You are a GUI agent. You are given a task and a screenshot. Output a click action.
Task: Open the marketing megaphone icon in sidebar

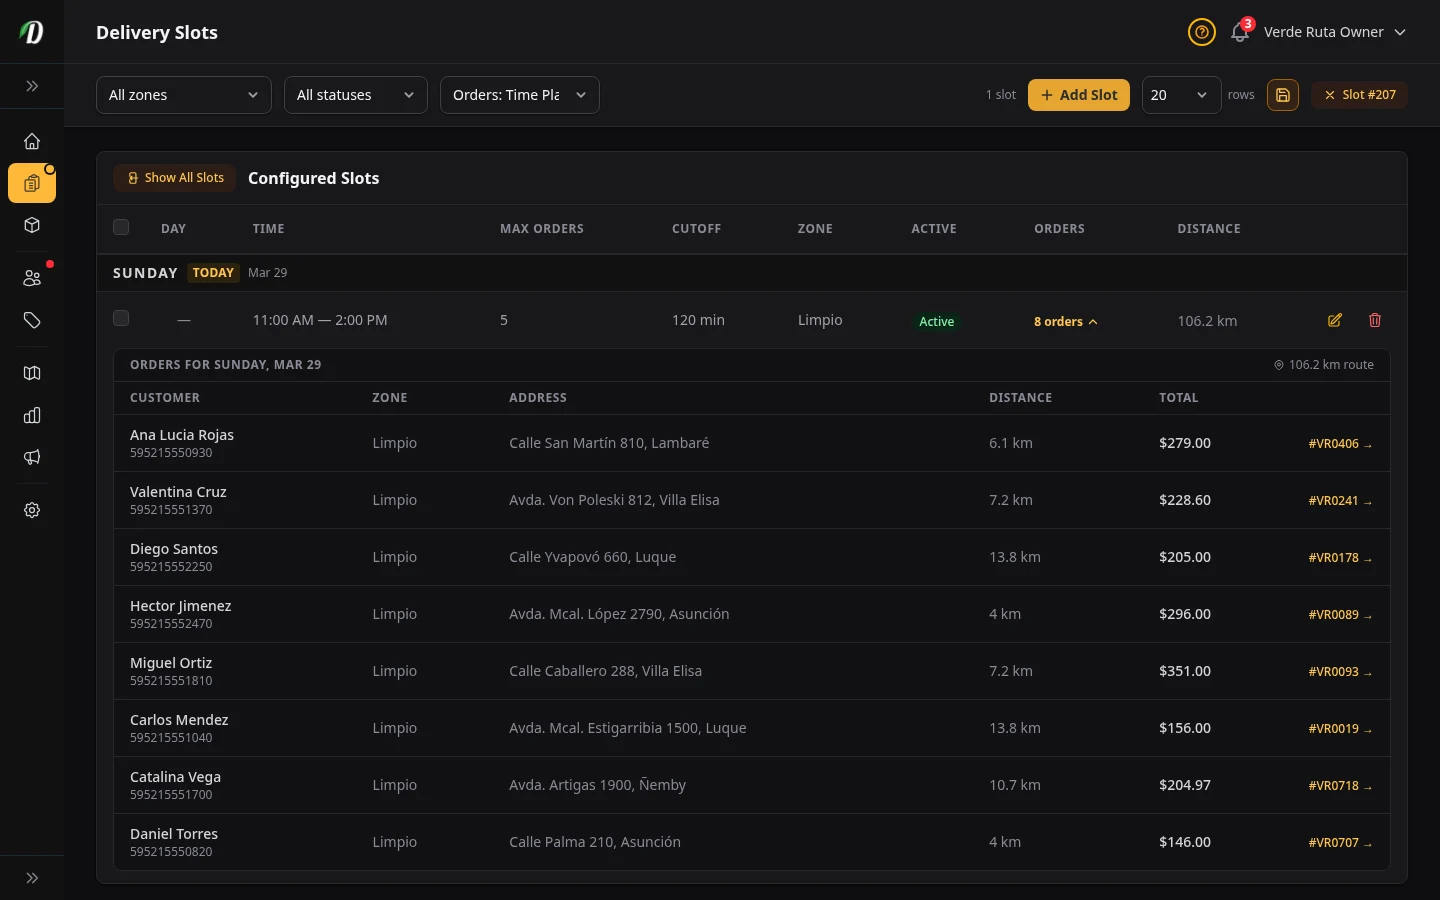[32, 457]
